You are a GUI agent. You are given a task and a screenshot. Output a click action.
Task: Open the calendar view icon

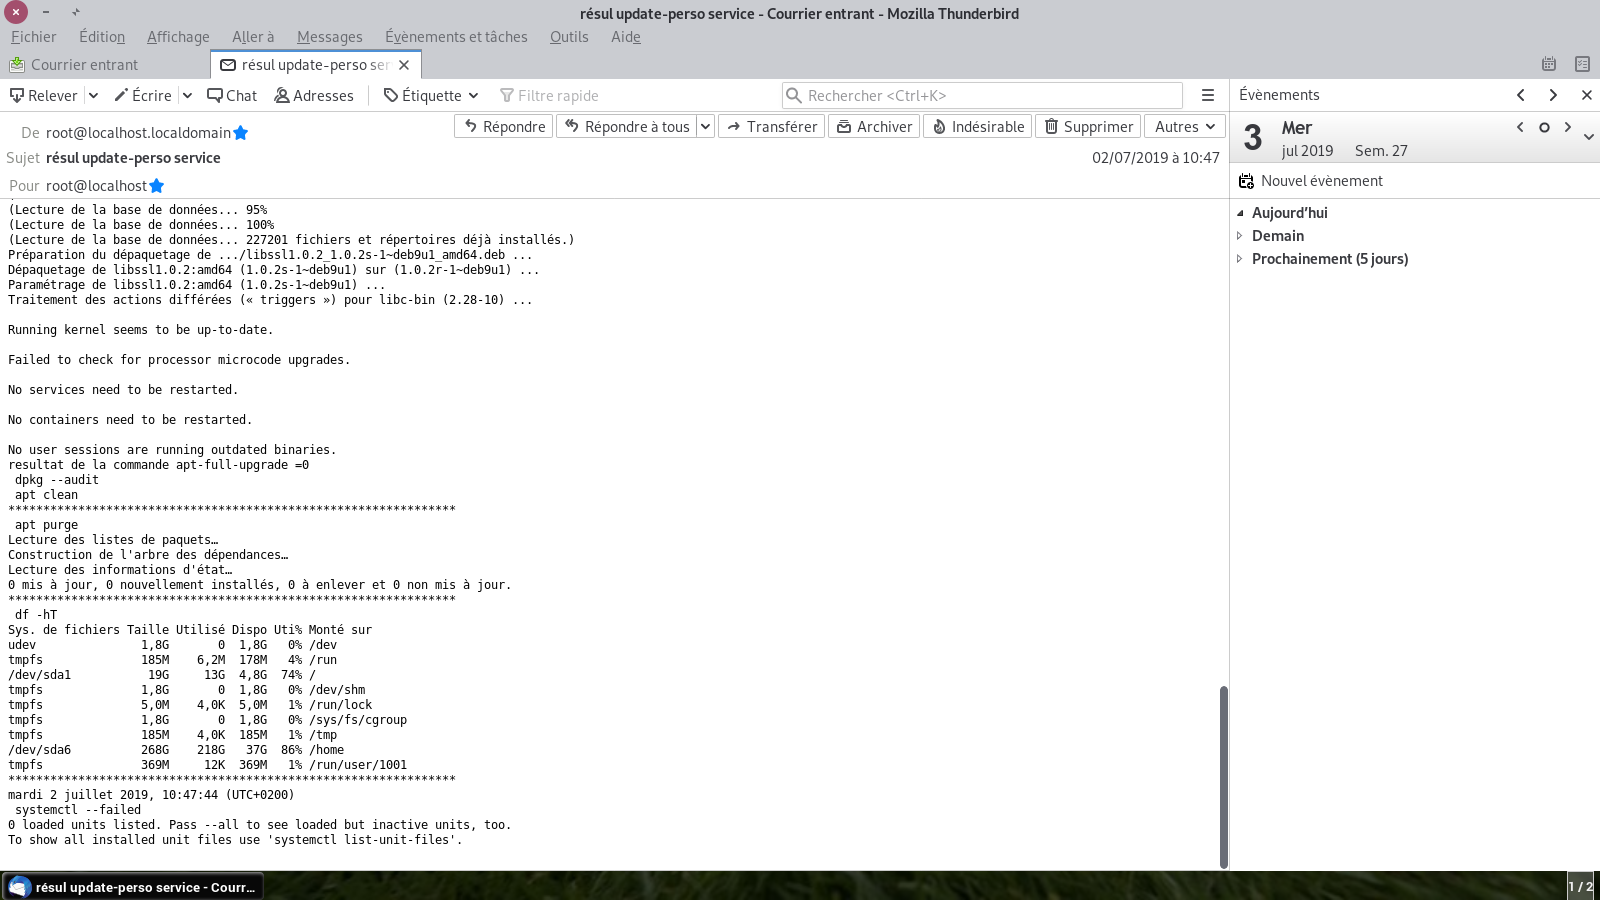(1550, 64)
